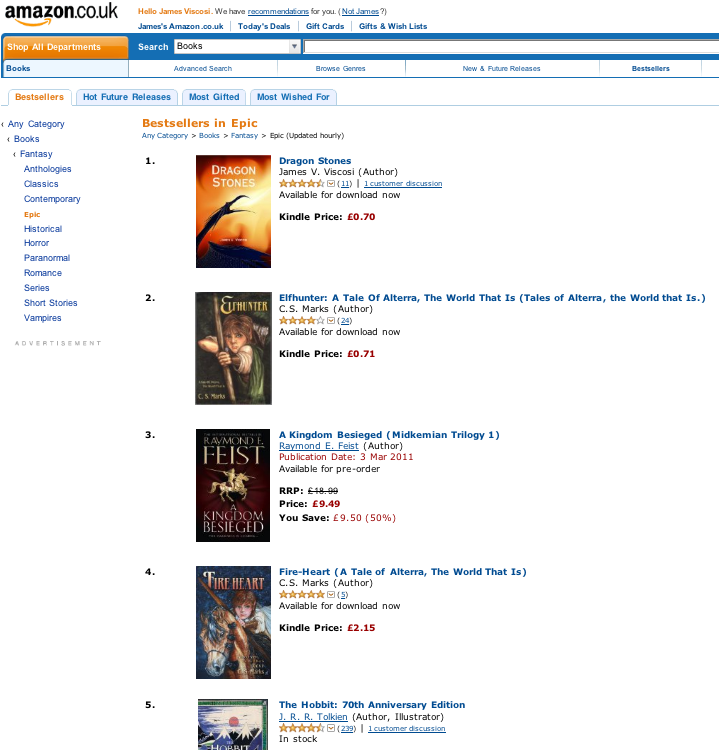Viewport: 719px width, 750px height.
Task: Click the Fire-Heart star rating
Action: tap(300, 594)
